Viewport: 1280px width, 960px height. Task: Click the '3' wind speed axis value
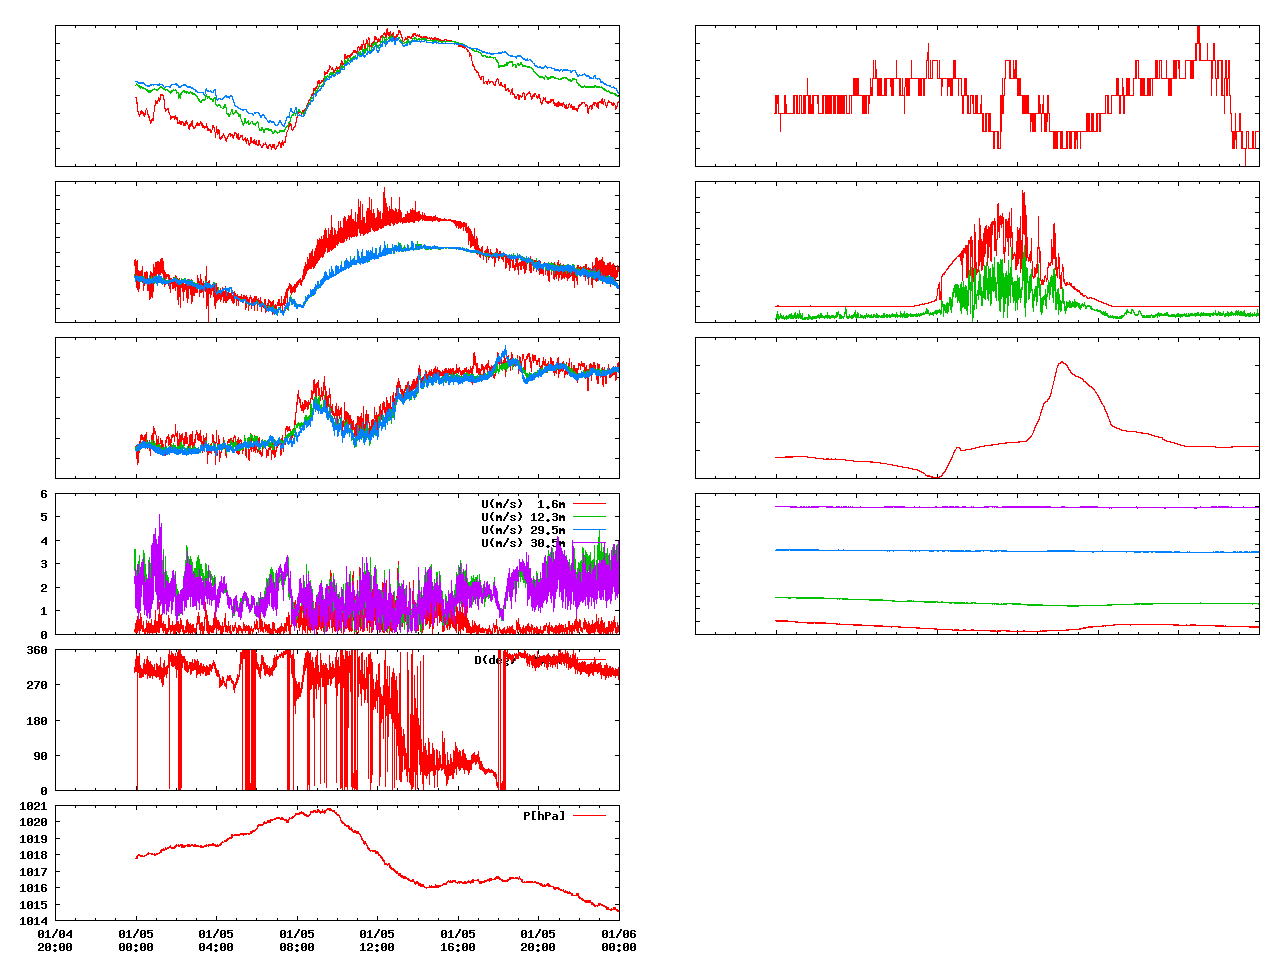[44, 564]
